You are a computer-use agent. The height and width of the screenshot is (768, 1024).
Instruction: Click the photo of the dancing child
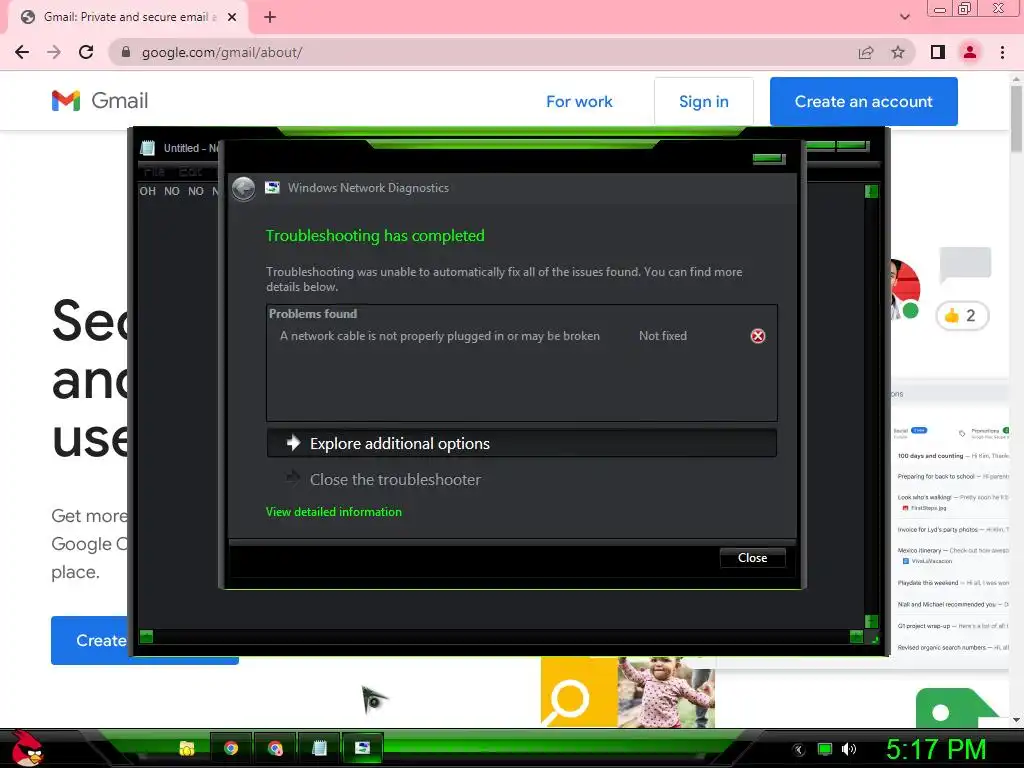point(666,692)
